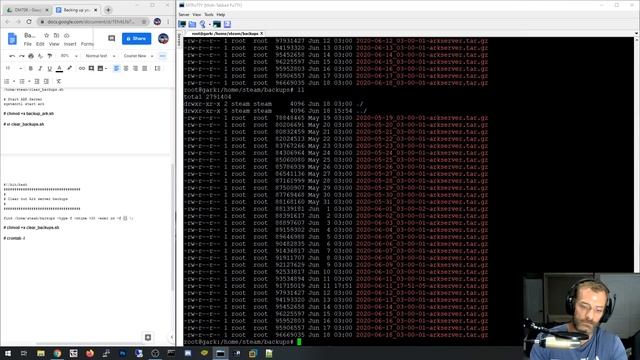Increase indent in the document
This screenshot has height=360, width=640.
(46, 81)
